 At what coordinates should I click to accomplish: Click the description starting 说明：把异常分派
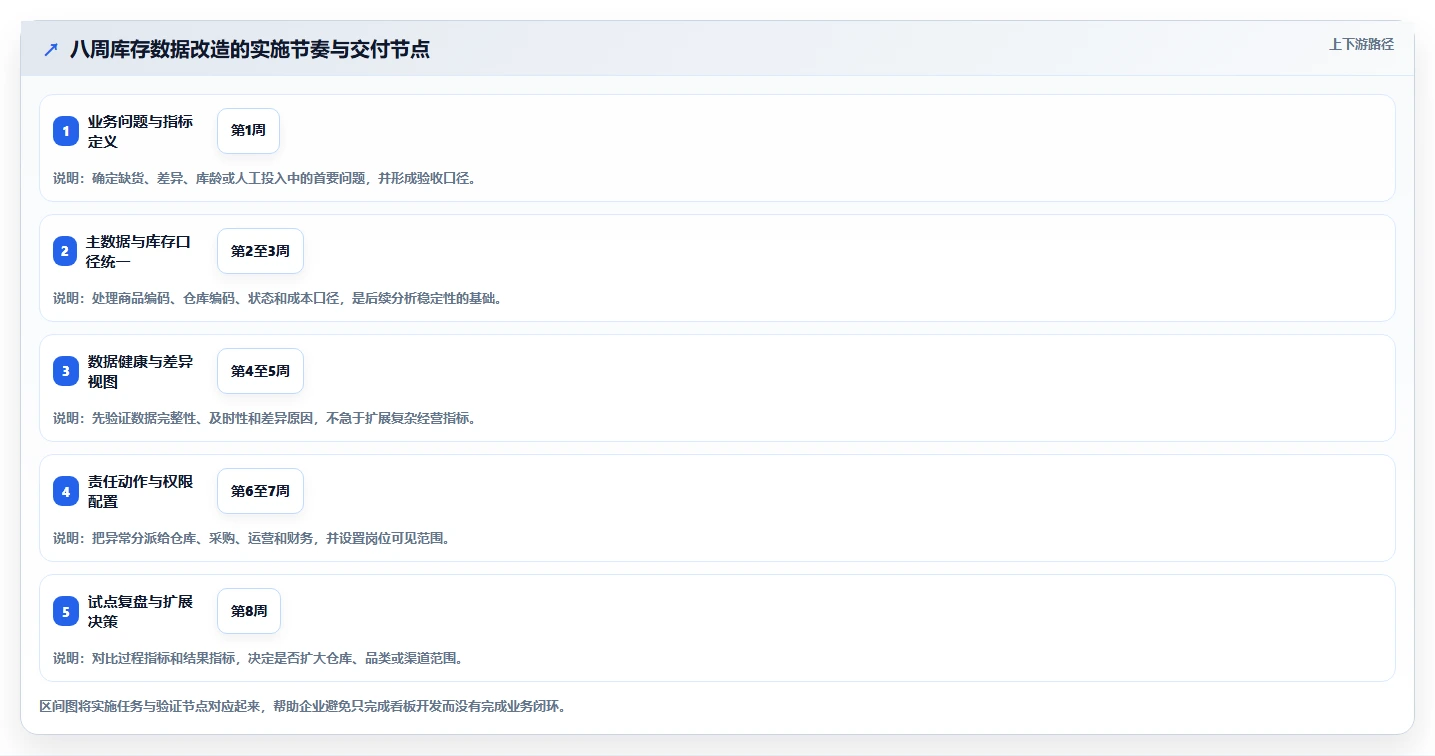click(x=252, y=538)
